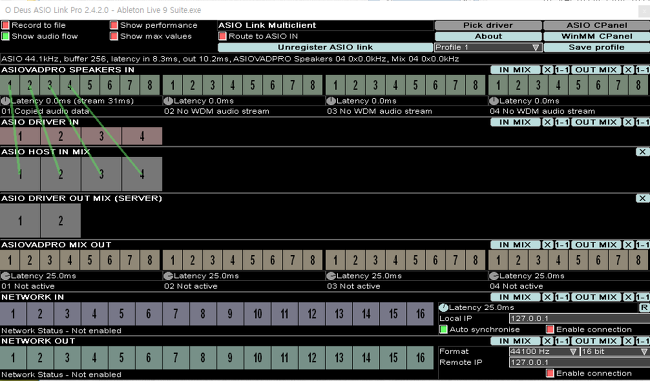Select IN MIX in ASIOVADPRO MIX OUT header
Viewport: 650px width, 381px height.
[515, 245]
